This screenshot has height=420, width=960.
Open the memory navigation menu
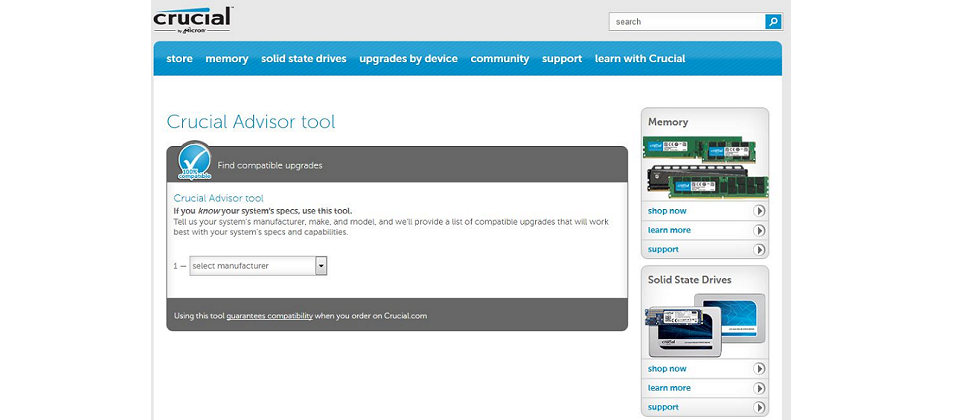227,59
